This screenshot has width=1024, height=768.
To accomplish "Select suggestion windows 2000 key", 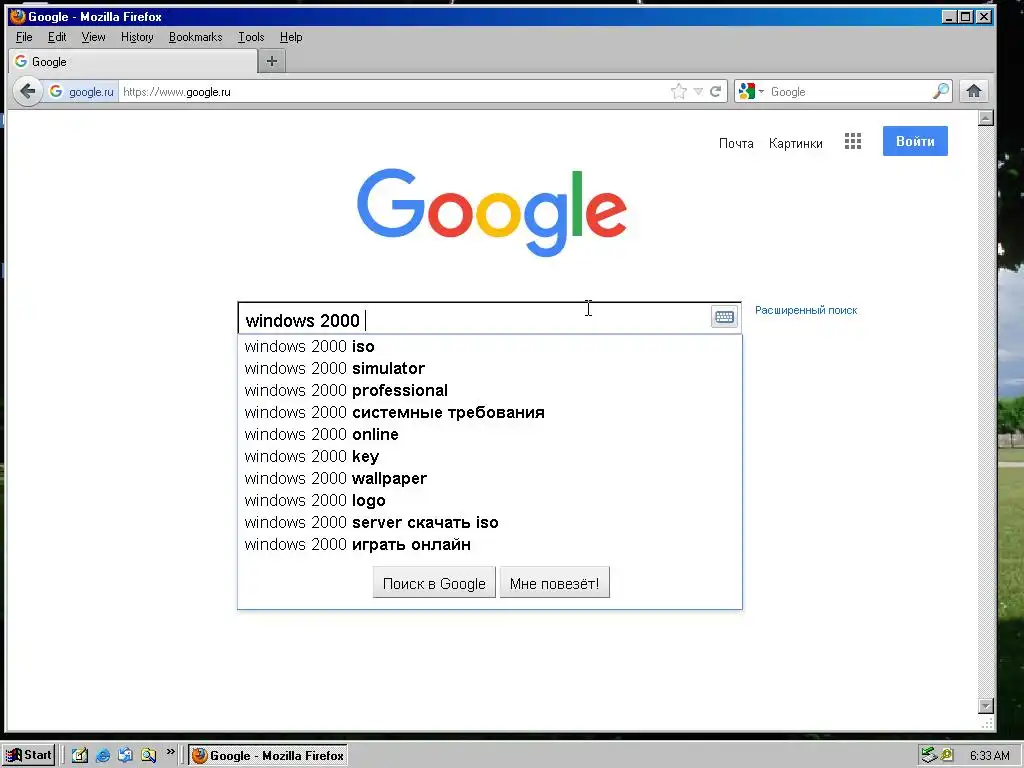I will point(490,456).
